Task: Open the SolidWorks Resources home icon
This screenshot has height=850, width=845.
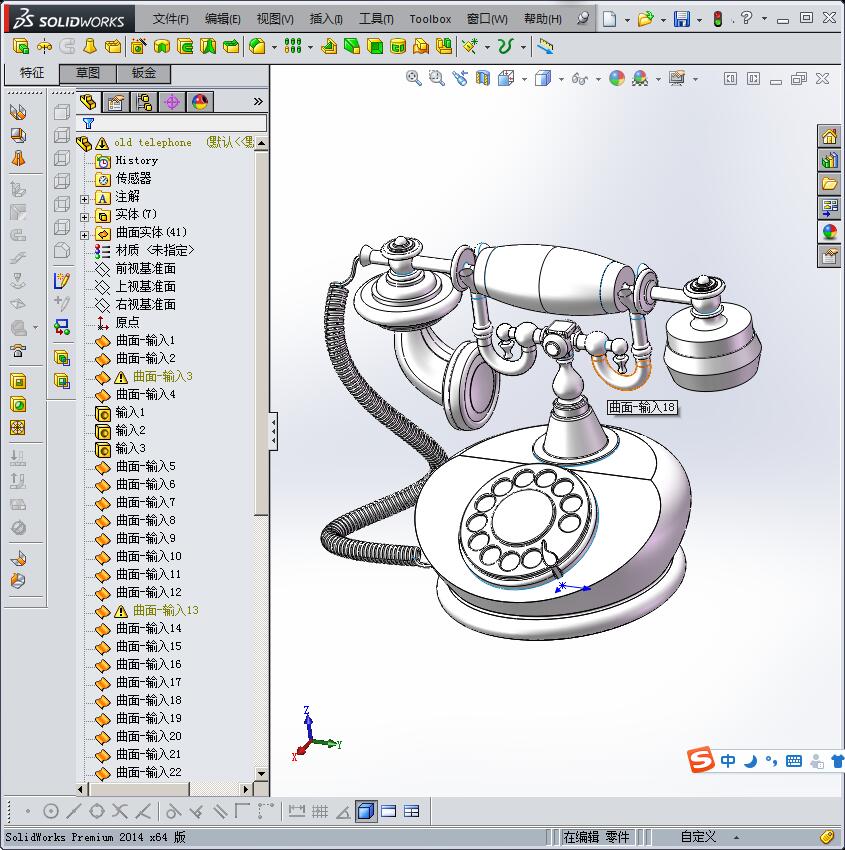Action: tap(829, 136)
